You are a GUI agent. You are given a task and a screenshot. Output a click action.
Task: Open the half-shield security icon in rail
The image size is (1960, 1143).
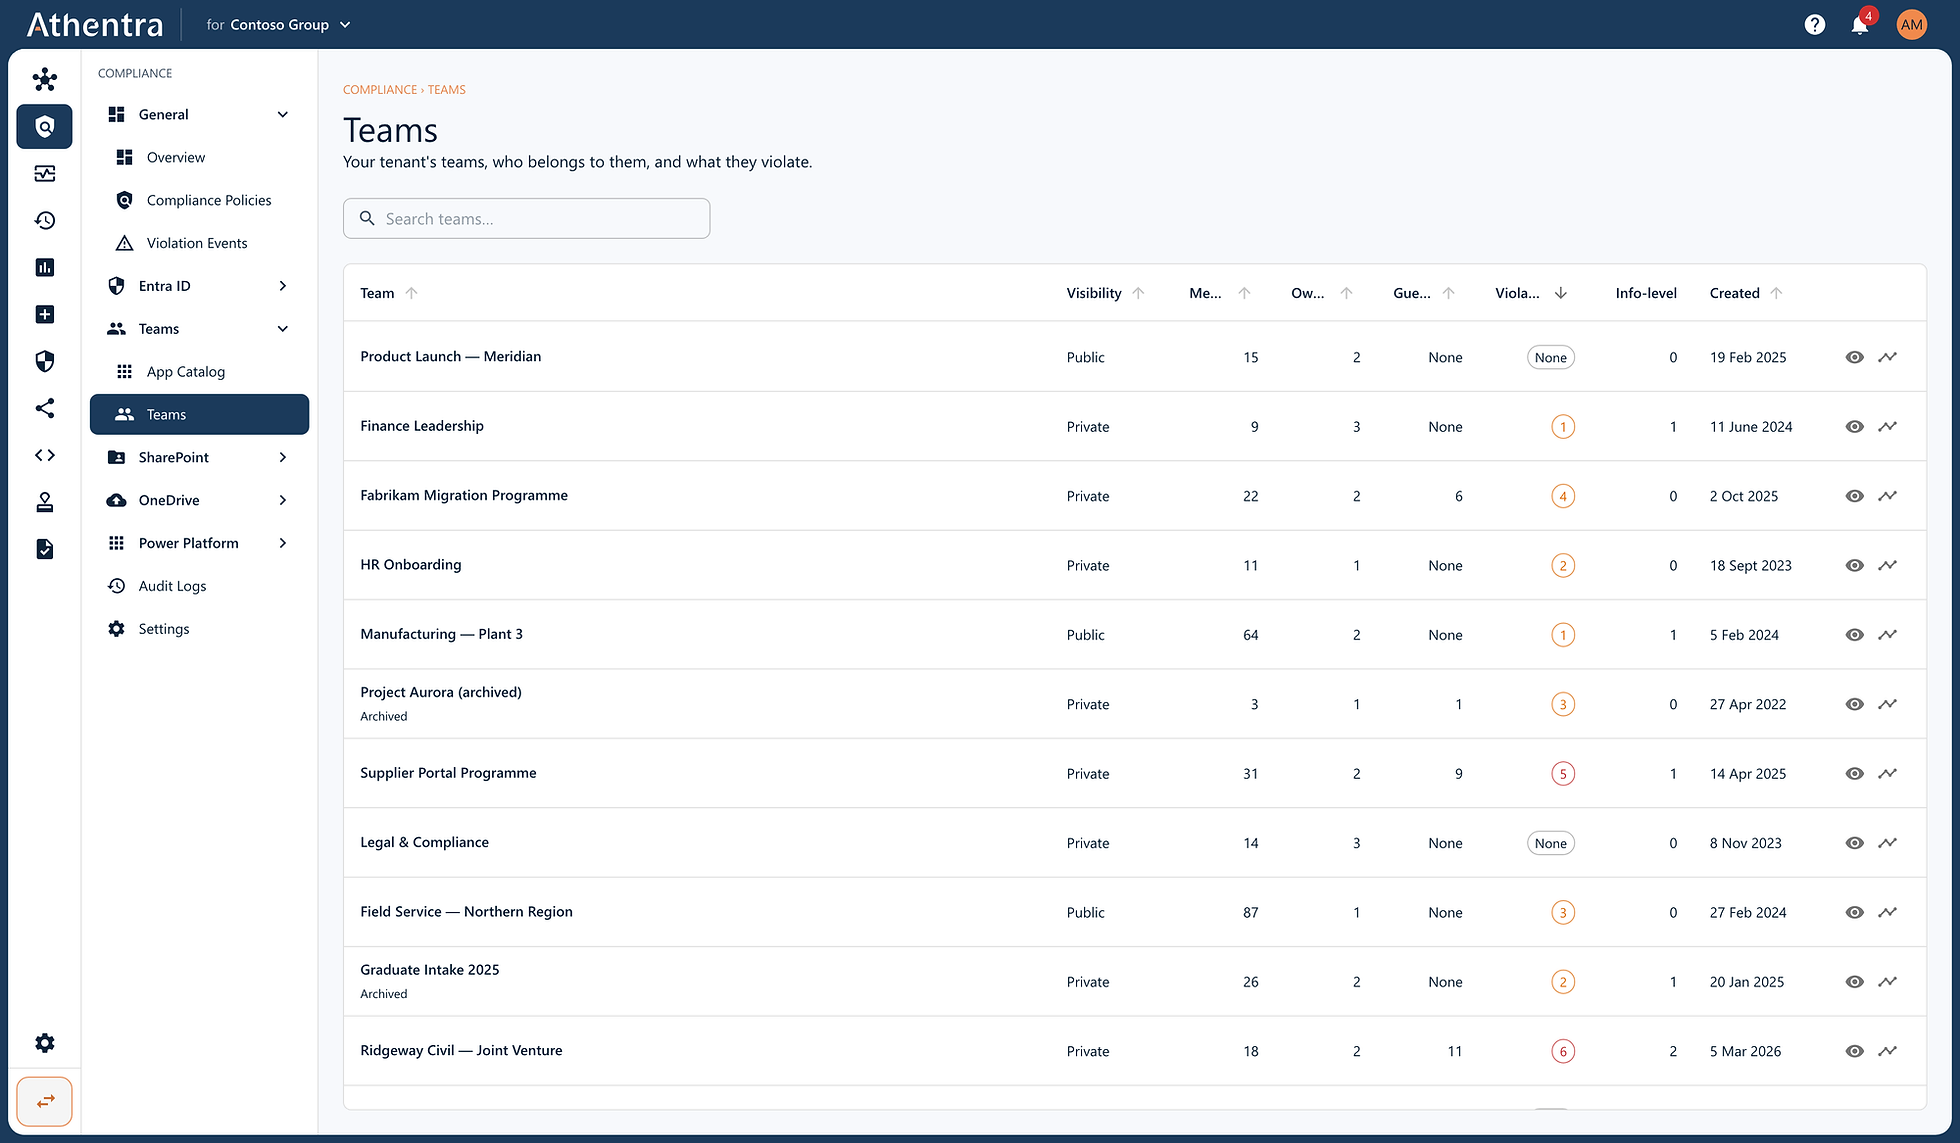click(x=45, y=361)
